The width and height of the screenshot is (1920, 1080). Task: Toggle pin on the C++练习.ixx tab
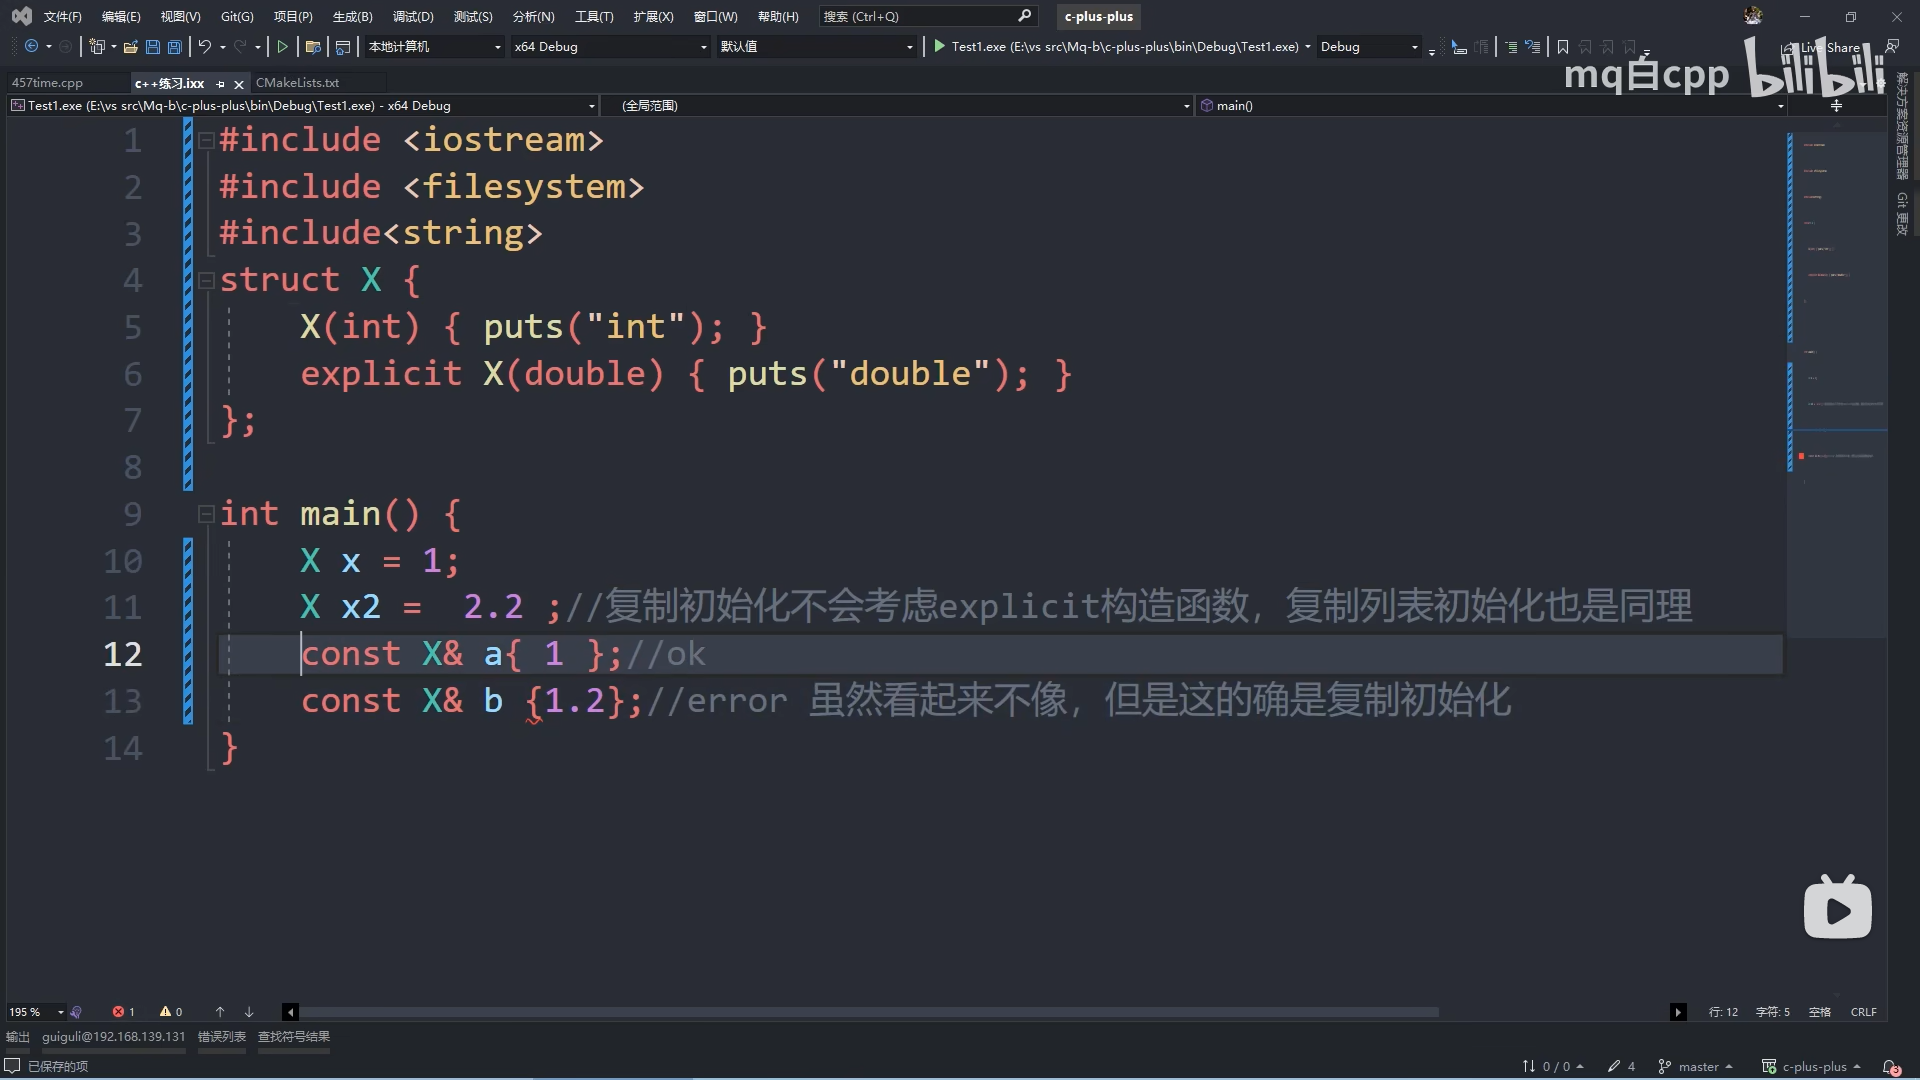point(221,84)
